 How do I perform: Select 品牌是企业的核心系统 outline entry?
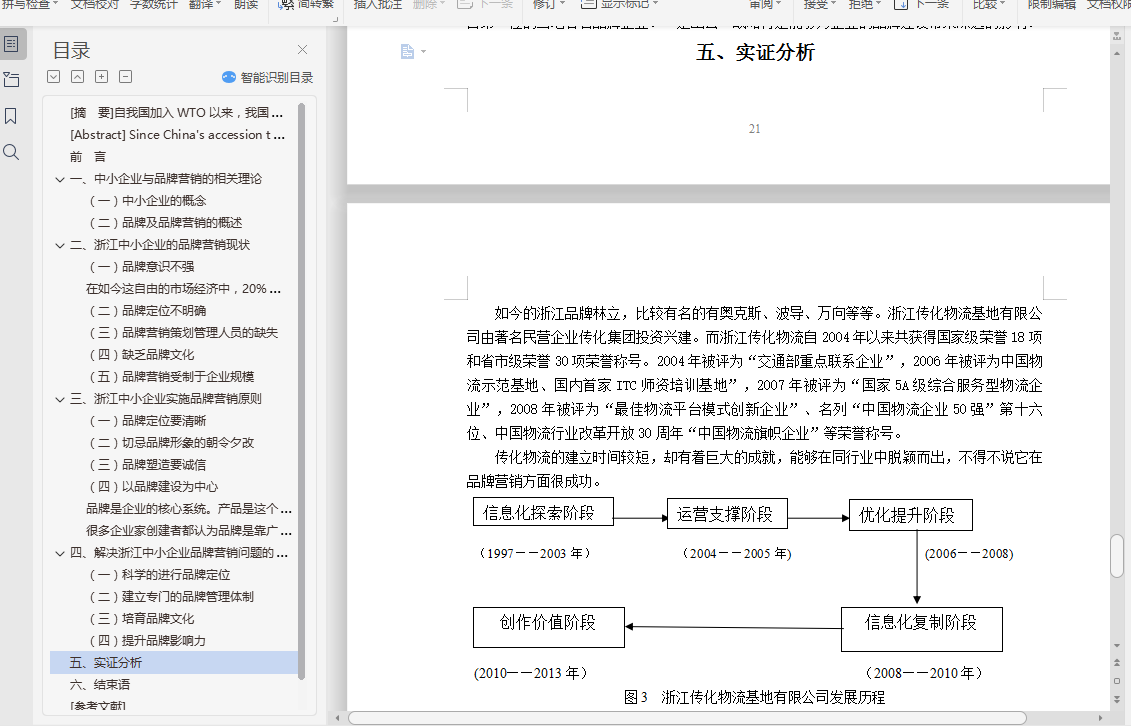189,508
